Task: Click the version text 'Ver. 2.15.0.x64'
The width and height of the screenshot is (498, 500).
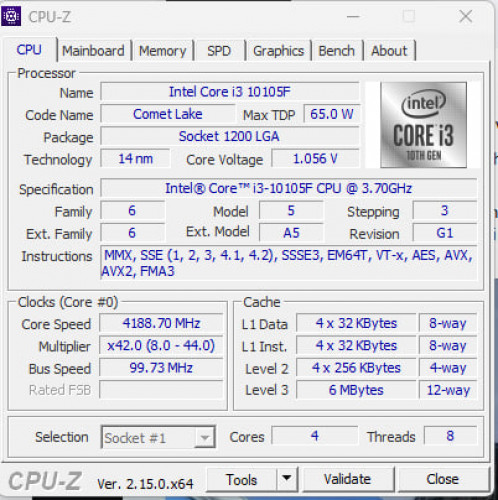Action: point(145,484)
